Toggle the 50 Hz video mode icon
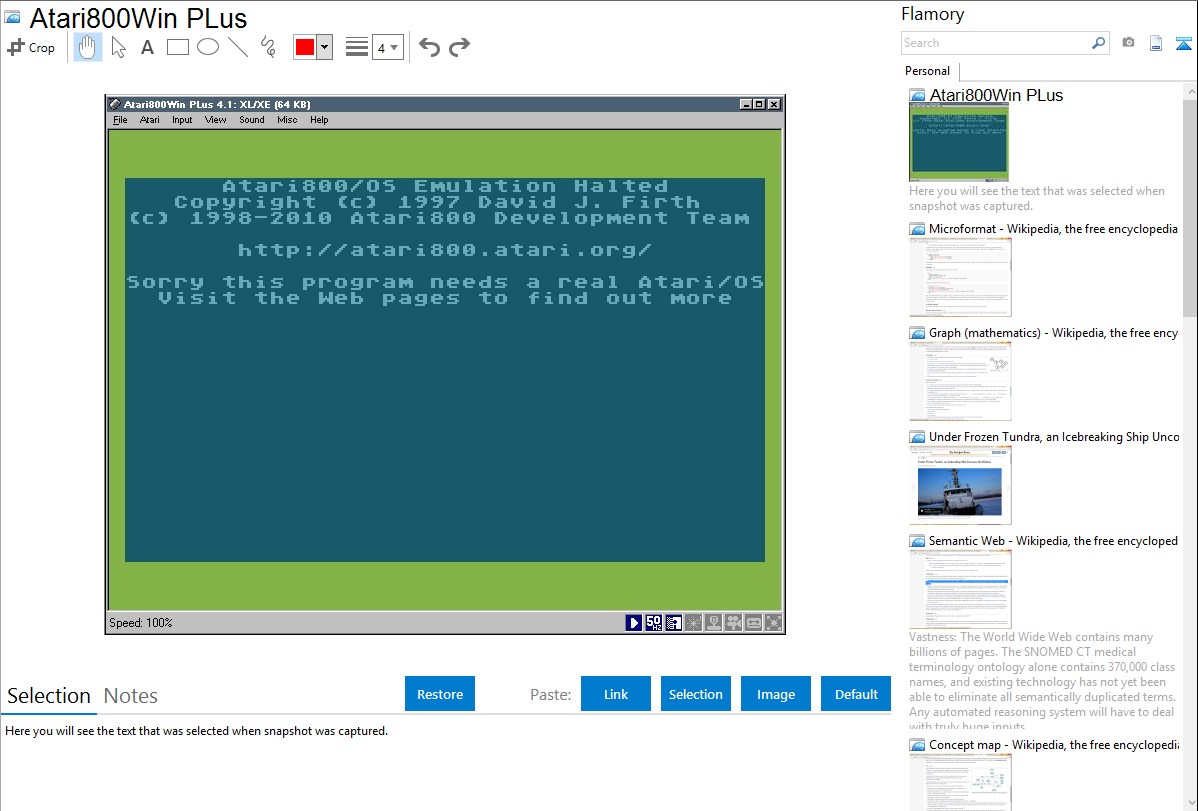1198x811 pixels. [653, 623]
